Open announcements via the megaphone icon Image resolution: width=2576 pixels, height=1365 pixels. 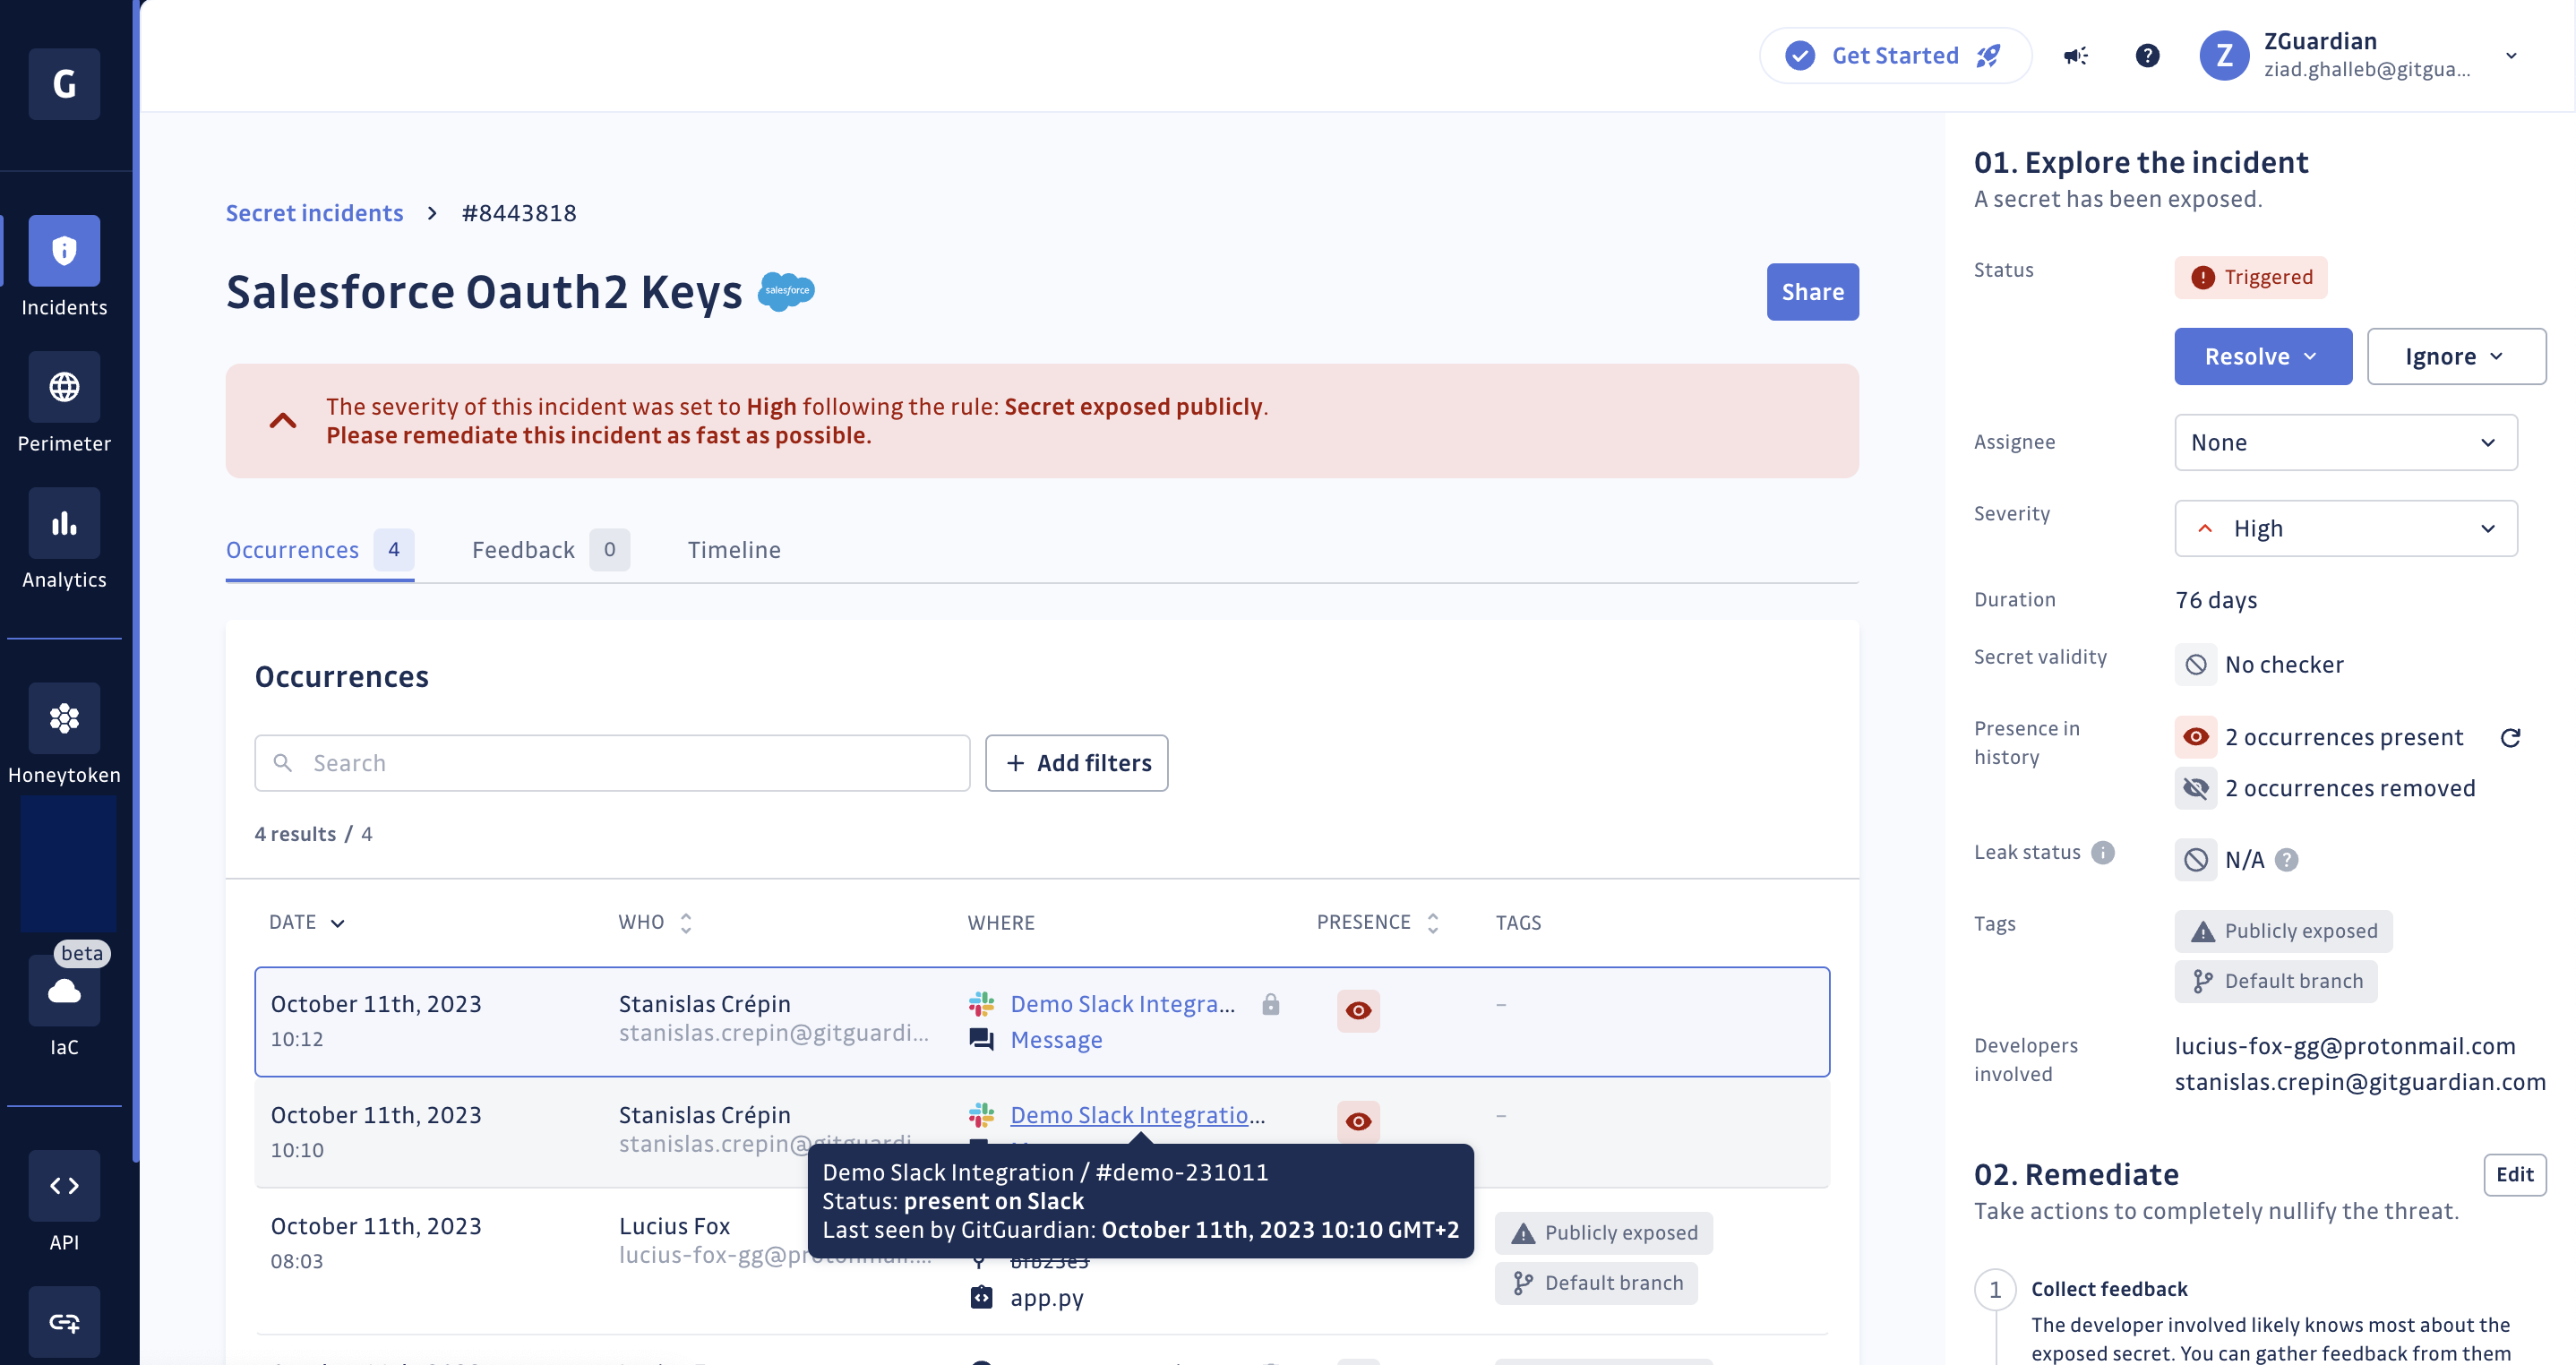pyautogui.click(x=2076, y=56)
